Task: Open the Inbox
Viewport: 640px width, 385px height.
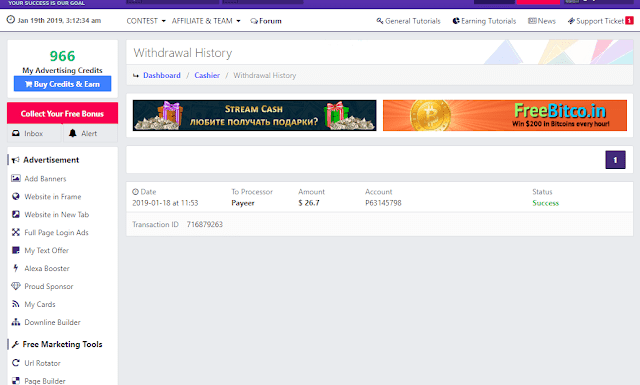Action: [33, 134]
